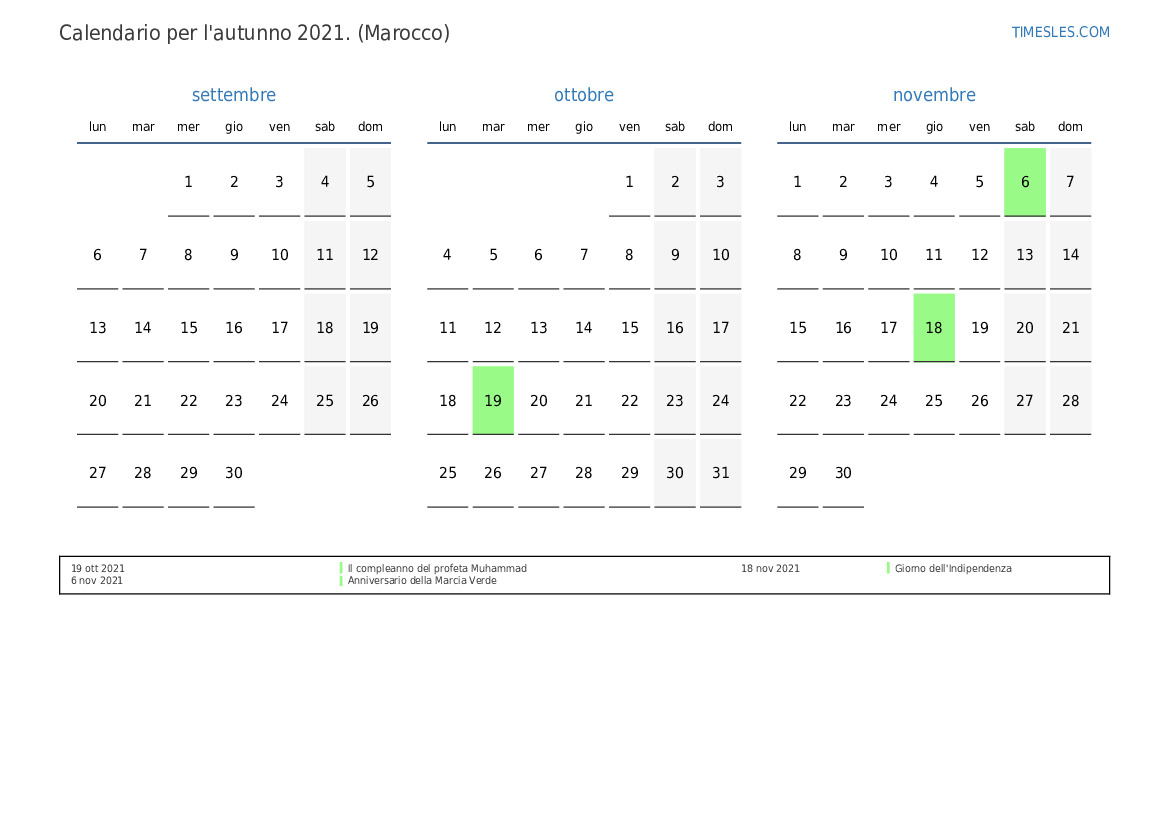Viewport: 1169px width, 827px height.
Task: Select the novembre month heading
Action: pyautogui.click(x=934, y=95)
